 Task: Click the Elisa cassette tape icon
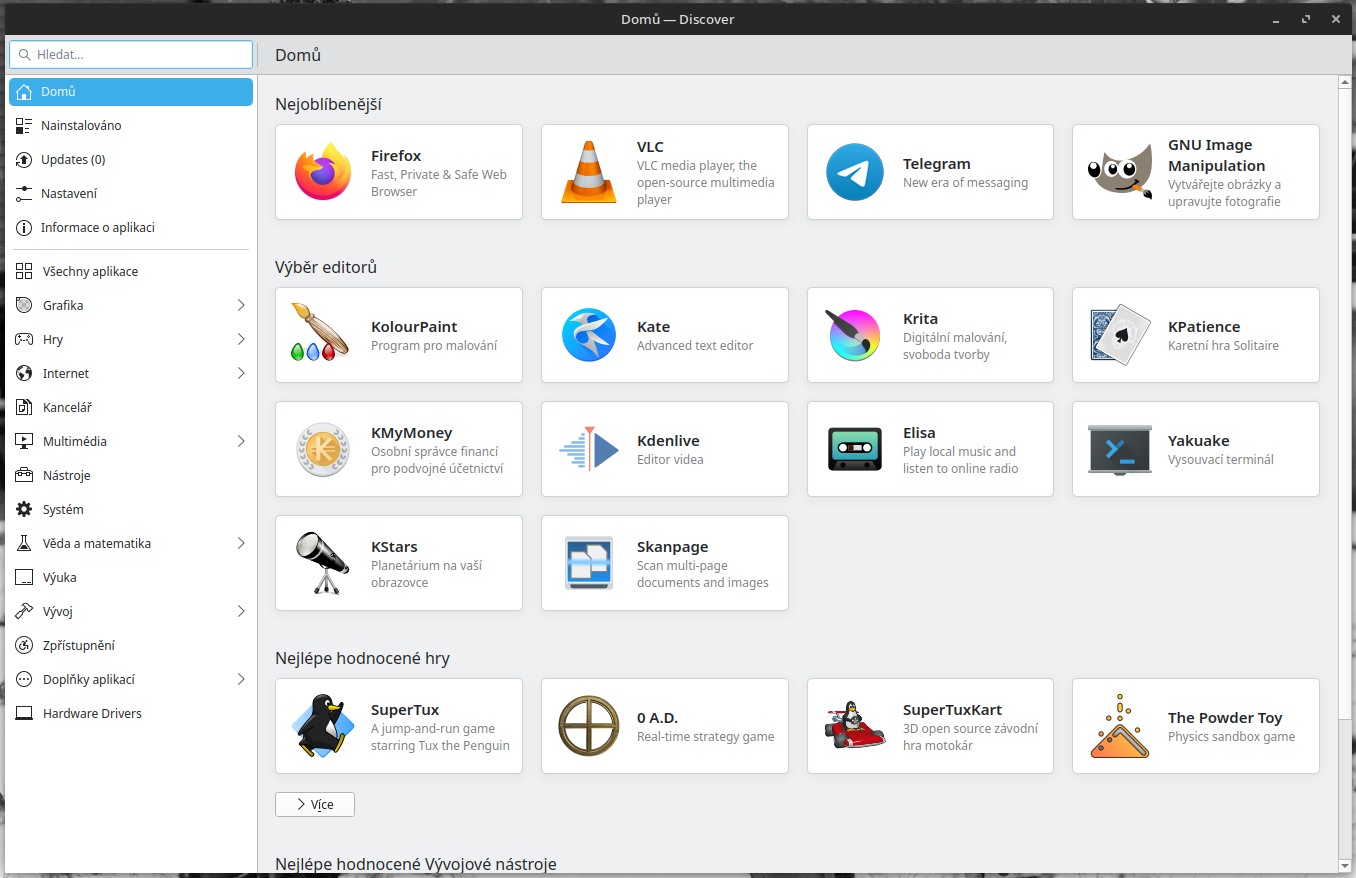[855, 449]
